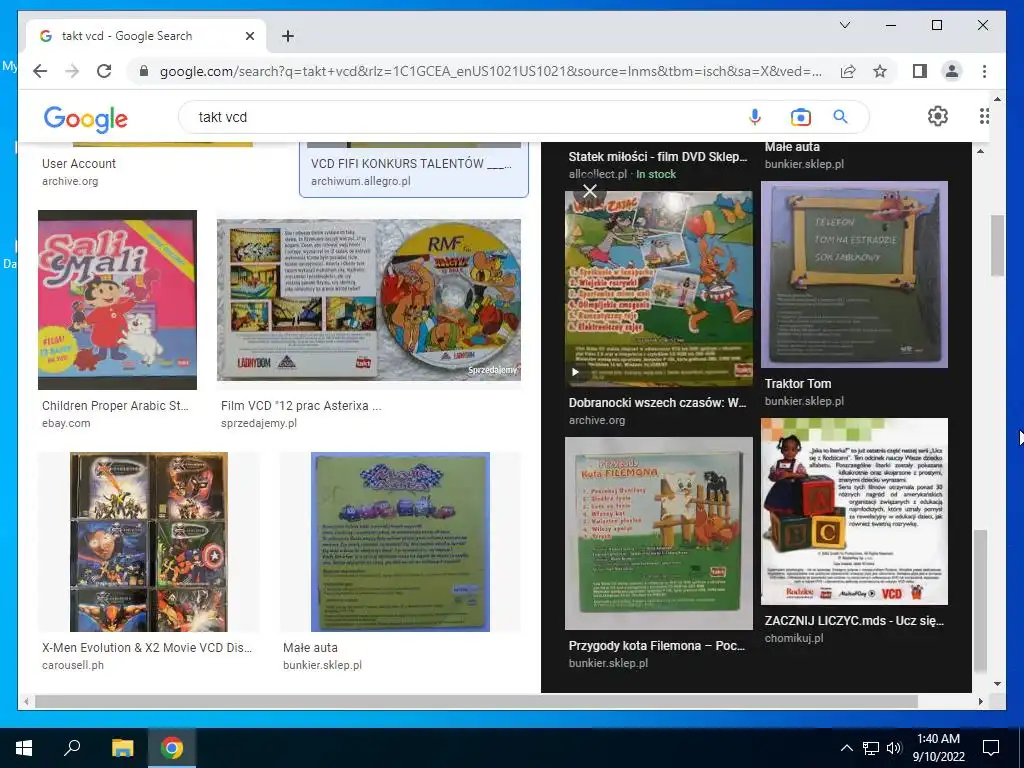View site information via the lock icon

tap(144, 71)
